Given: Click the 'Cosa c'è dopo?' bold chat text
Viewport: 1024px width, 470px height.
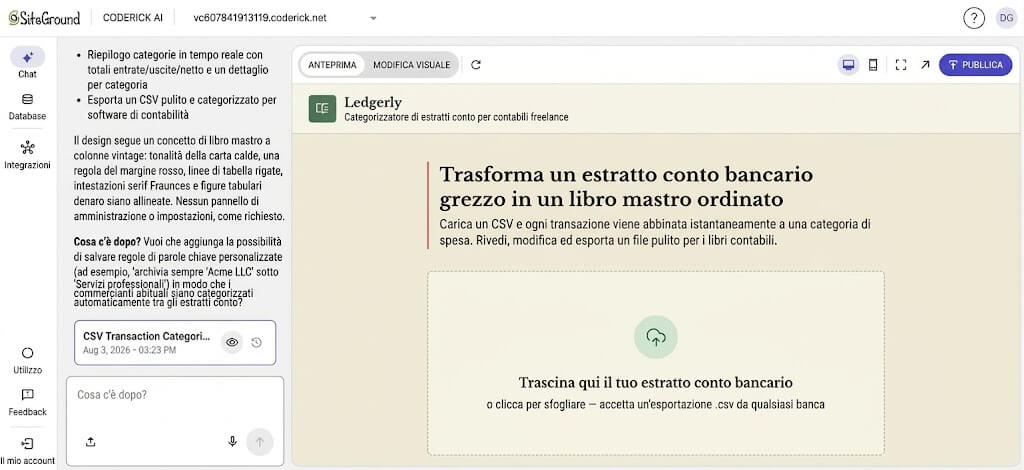Looking at the screenshot, I should click(x=108, y=242).
